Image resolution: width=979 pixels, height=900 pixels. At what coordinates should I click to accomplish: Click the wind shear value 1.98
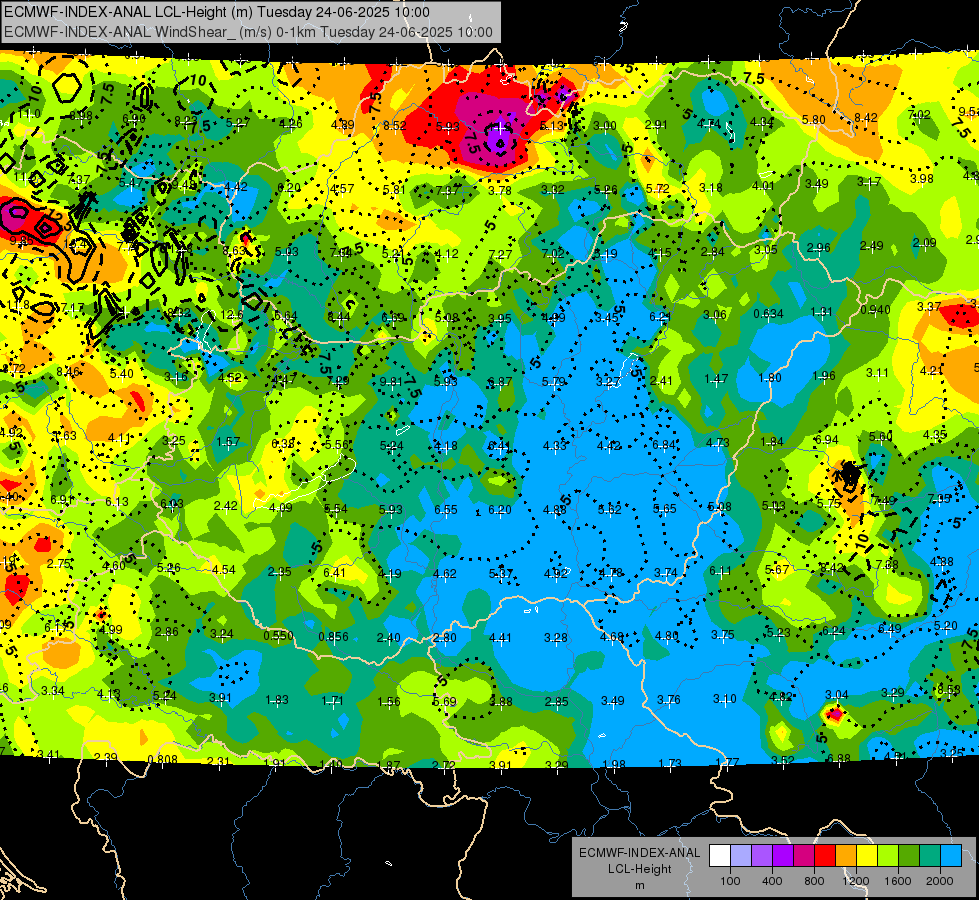614,764
